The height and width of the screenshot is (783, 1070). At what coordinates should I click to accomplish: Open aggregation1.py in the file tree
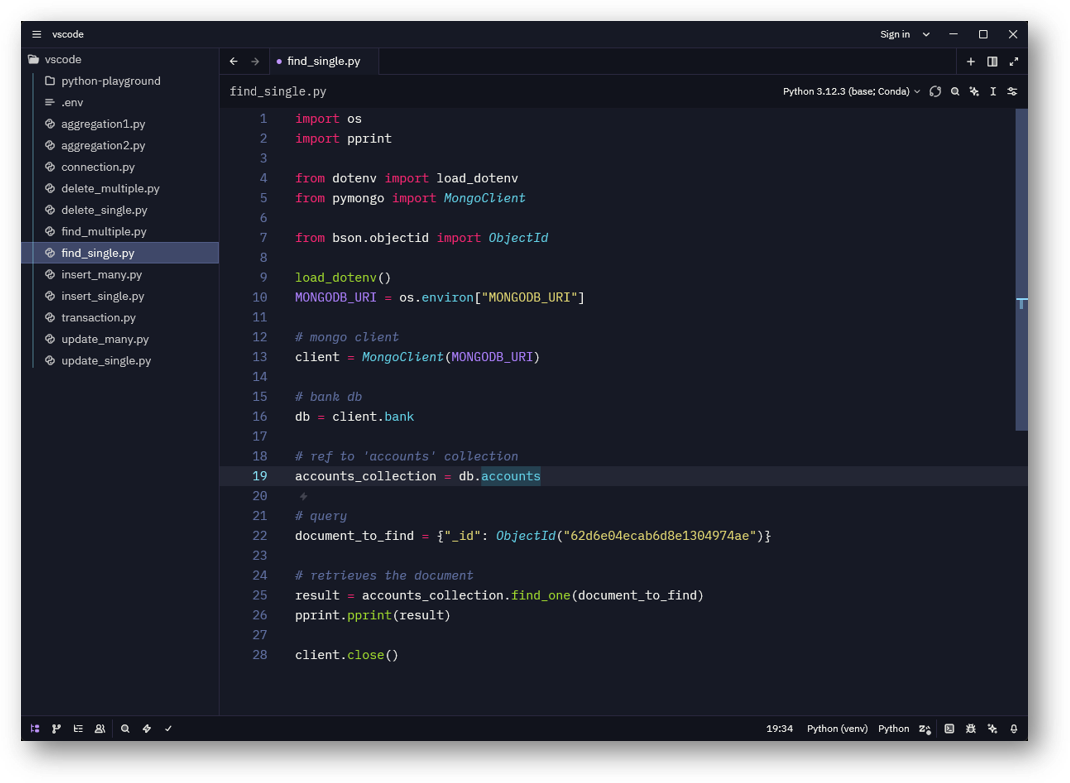[120, 124]
